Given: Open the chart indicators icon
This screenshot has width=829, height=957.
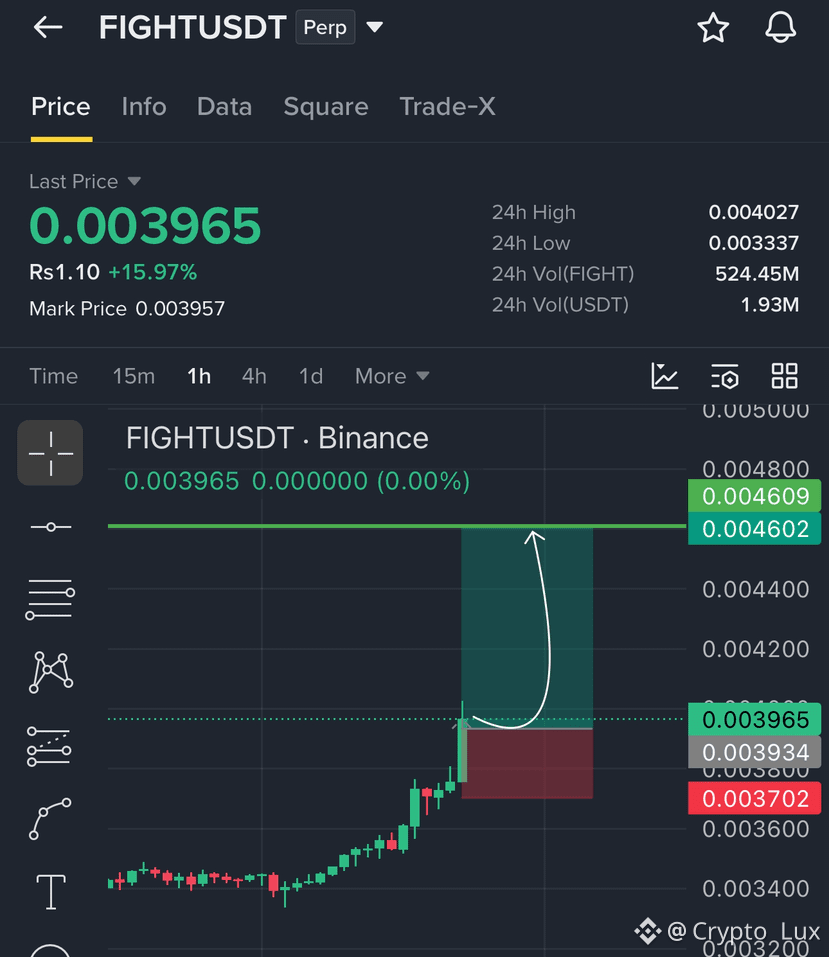Looking at the screenshot, I should (665, 375).
